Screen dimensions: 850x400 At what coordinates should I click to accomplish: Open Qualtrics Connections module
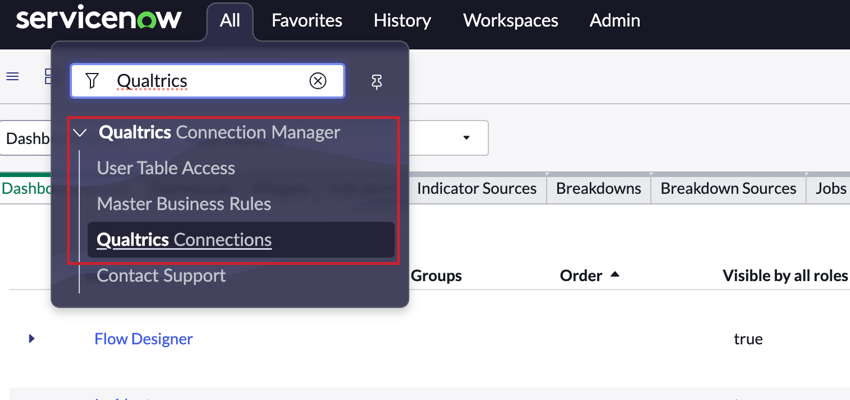pyautogui.click(x=184, y=240)
